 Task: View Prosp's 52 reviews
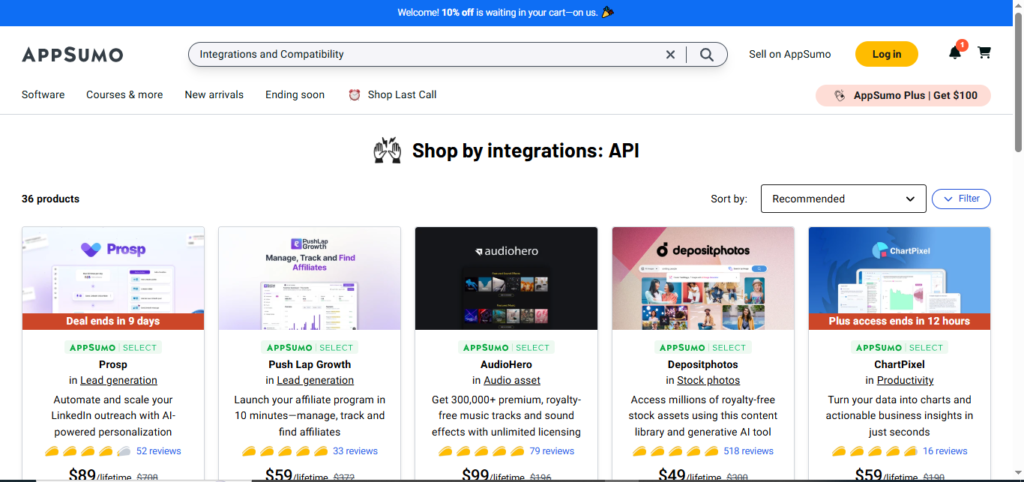[159, 451]
